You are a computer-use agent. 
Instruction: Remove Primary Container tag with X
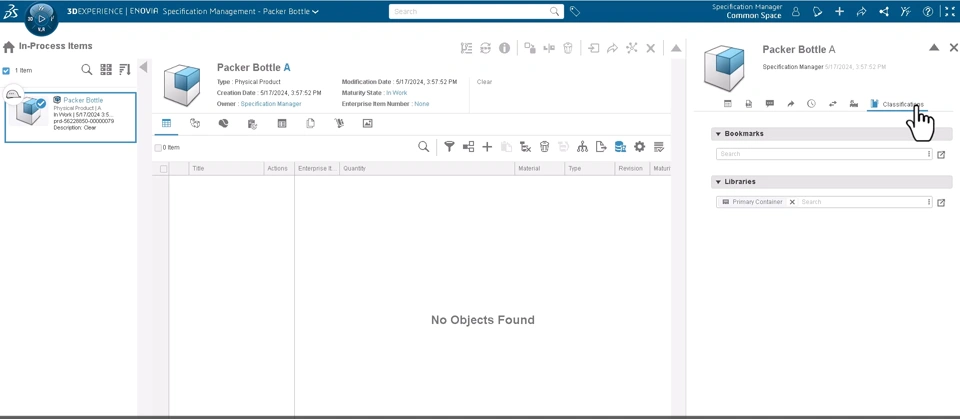coord(792,202)
